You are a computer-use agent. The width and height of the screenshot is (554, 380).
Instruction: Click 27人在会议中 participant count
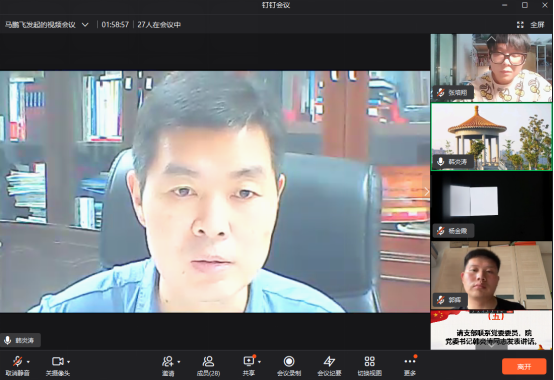[159, 25]
